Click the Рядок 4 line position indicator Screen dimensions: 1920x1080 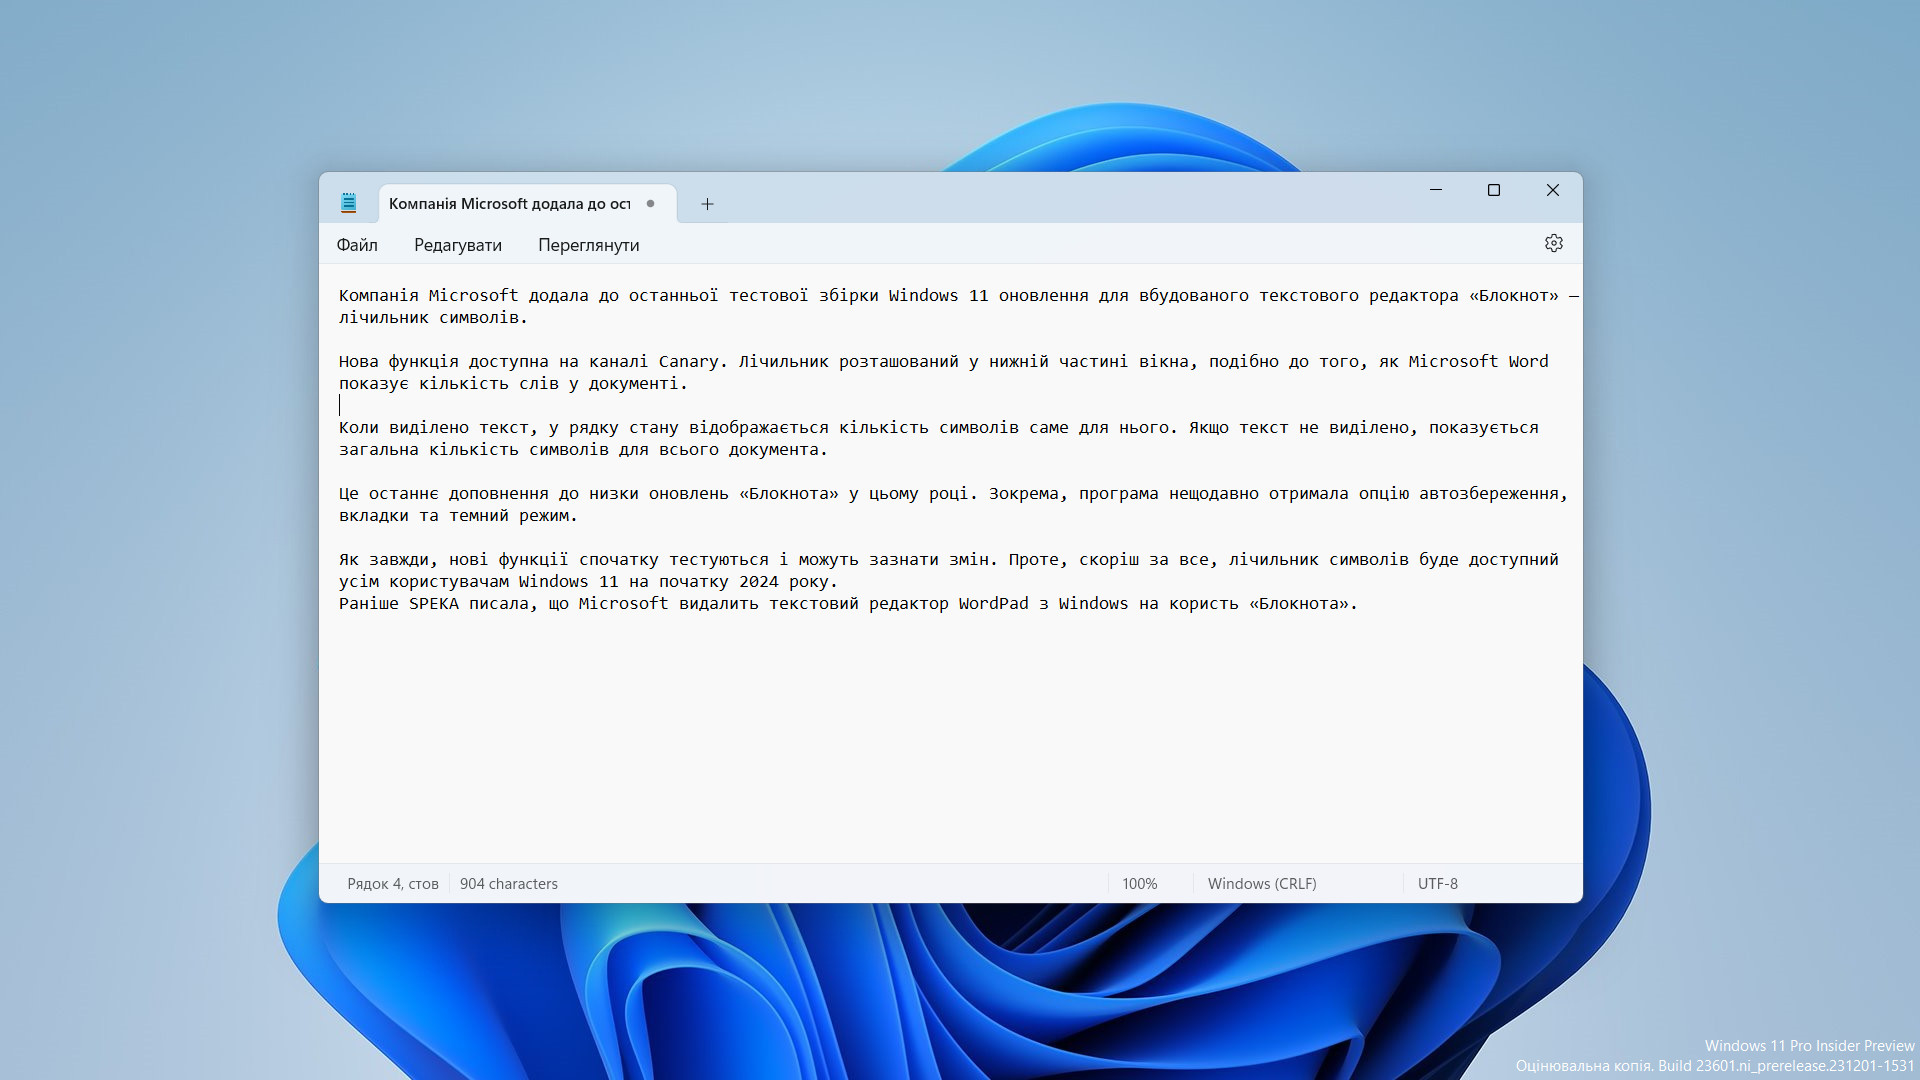coord(392,884)
